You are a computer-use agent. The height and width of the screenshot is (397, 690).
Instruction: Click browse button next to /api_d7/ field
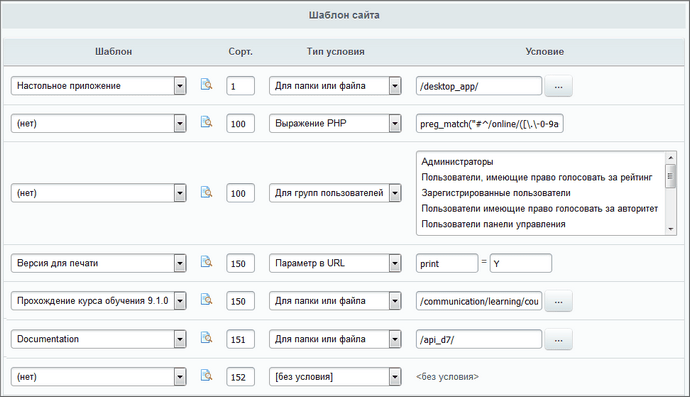coord(558,340)
